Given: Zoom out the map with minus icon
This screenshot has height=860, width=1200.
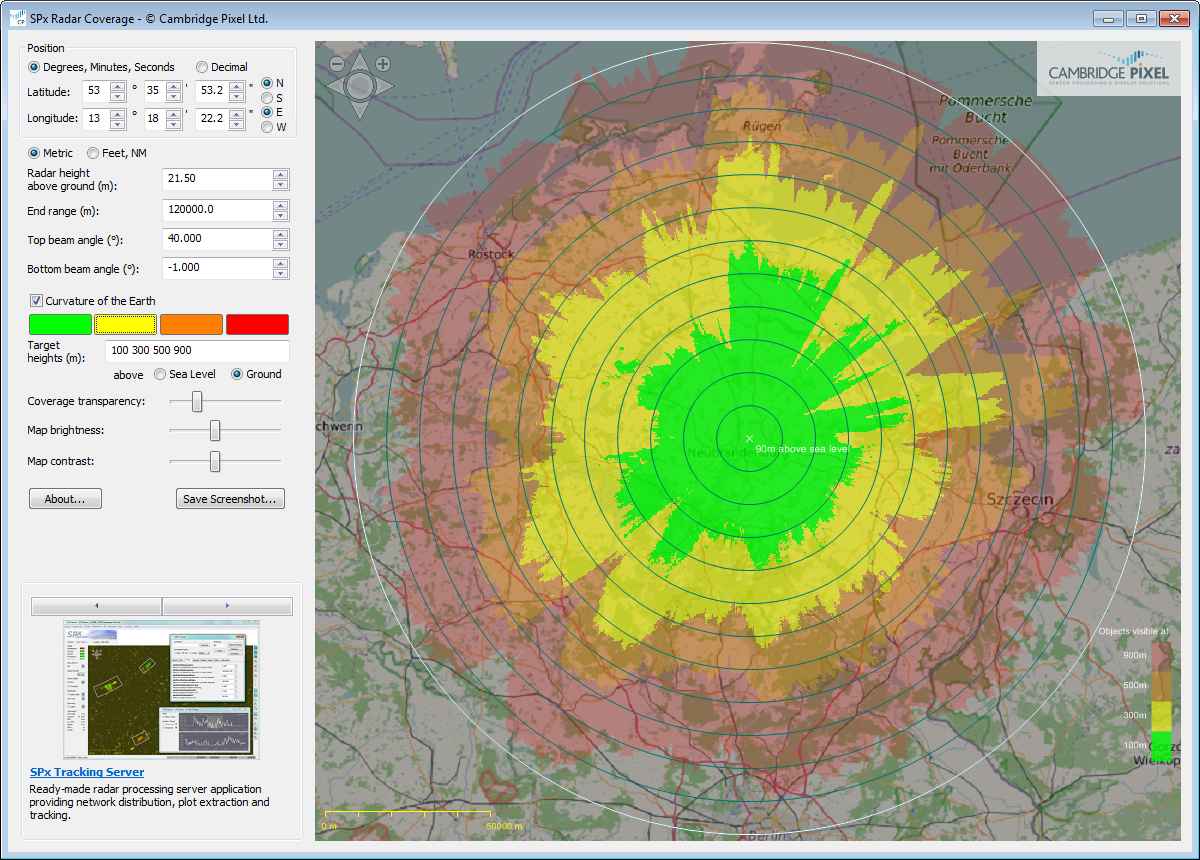Looking at the screenshot, I should pyautogui.click(x=337, y=63).
